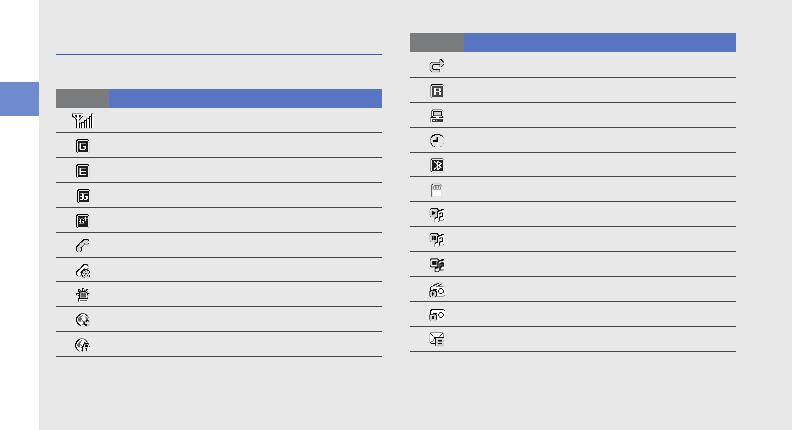792x430 pixels.
Task: Click the music paused note icon
Action: pyautogui.click(x=437, y=239)
